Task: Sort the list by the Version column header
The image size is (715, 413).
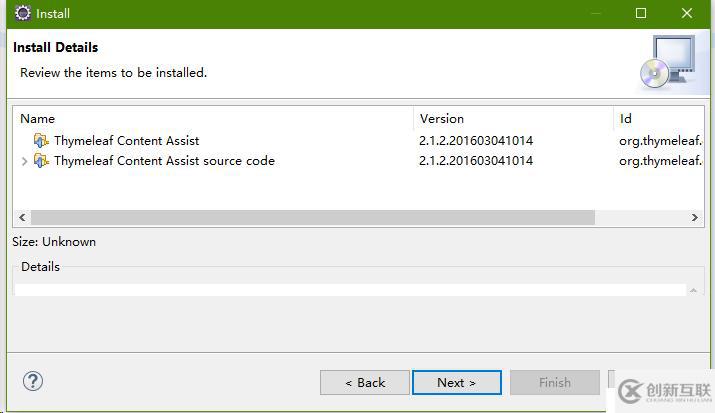Action: click(513, 119)
